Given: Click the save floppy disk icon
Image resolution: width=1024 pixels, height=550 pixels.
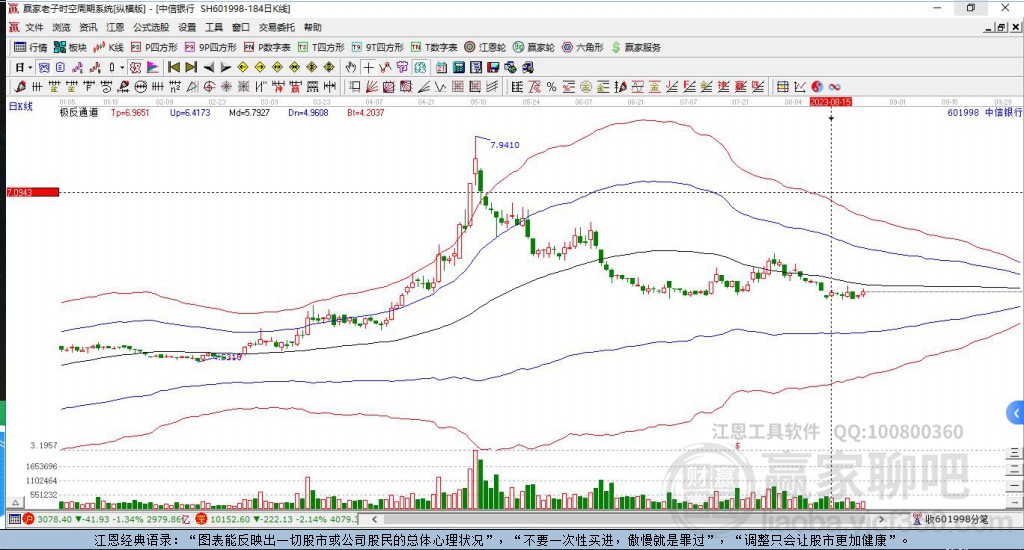Looking at the screenshot, I should (x=493, y=67).
